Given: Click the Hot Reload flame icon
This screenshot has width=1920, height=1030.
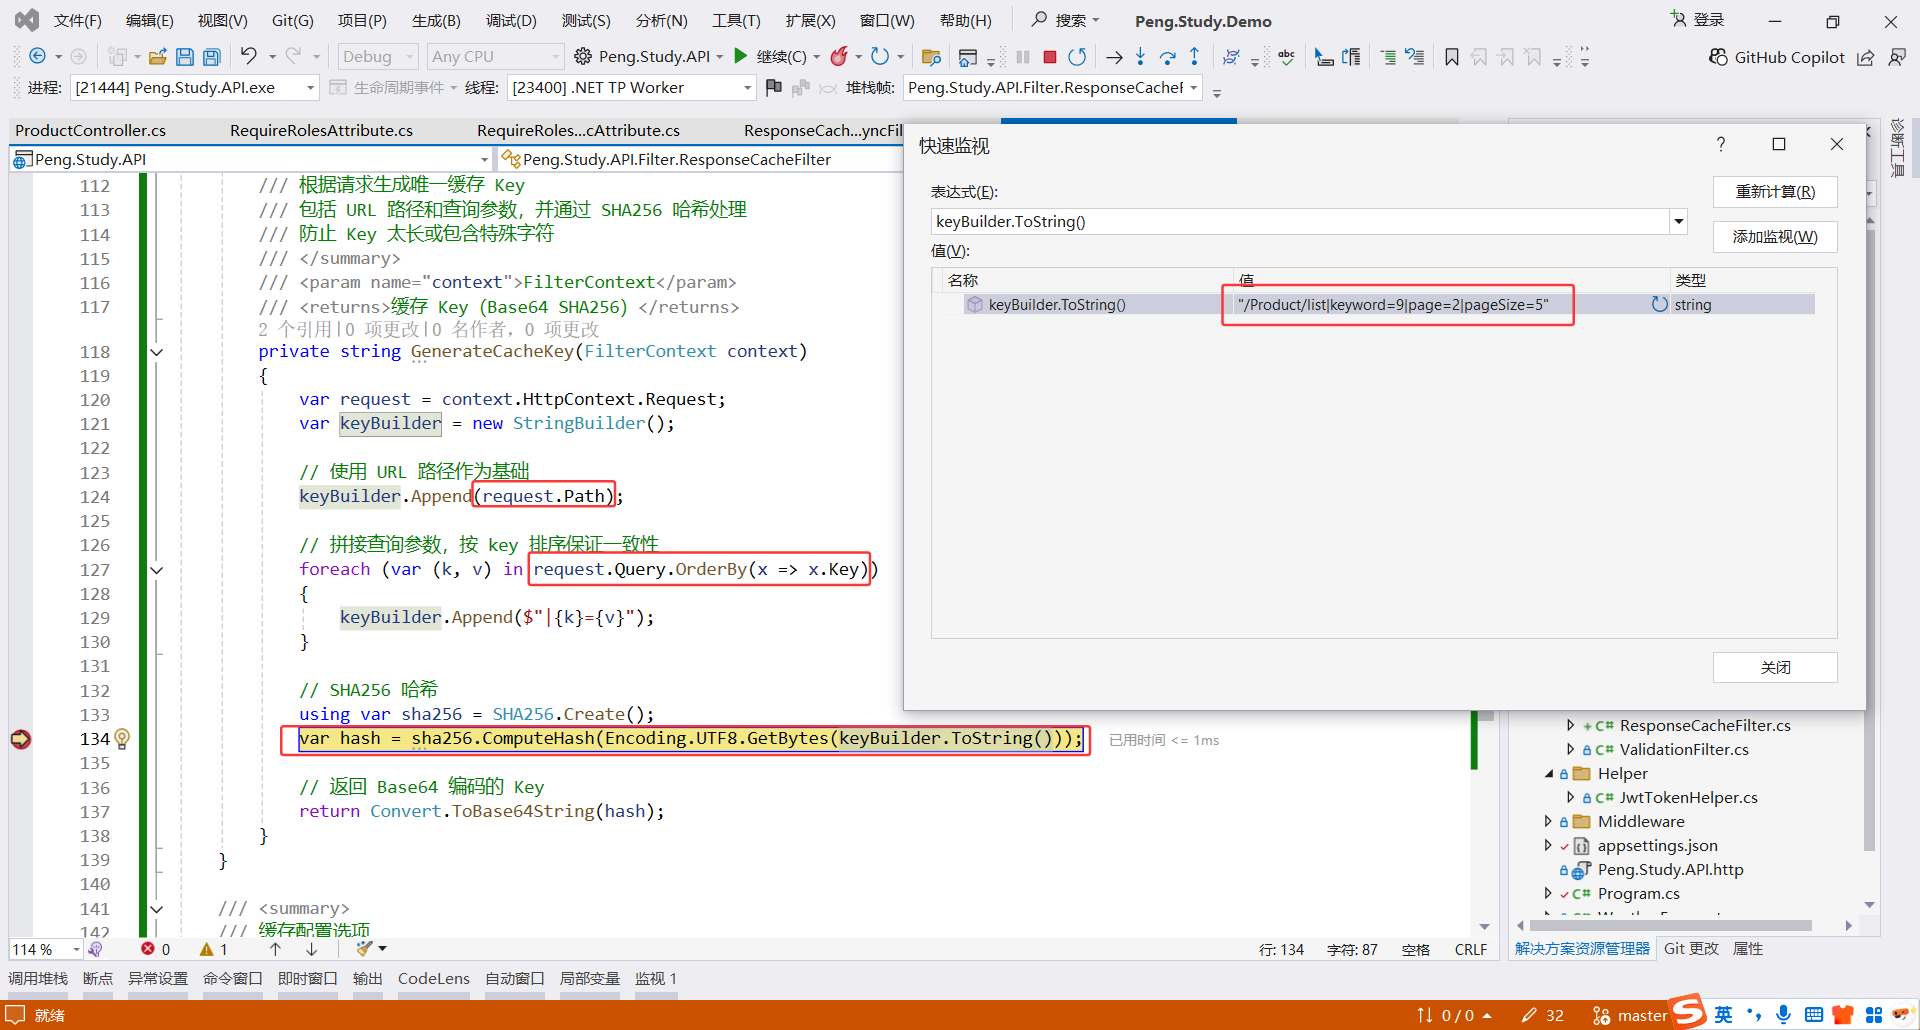Looking at the screenshot, I should pos(839,57).
